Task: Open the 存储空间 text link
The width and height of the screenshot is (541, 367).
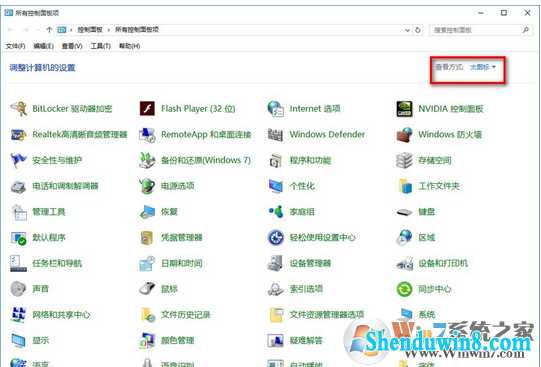Action: [x=435, y=160]
